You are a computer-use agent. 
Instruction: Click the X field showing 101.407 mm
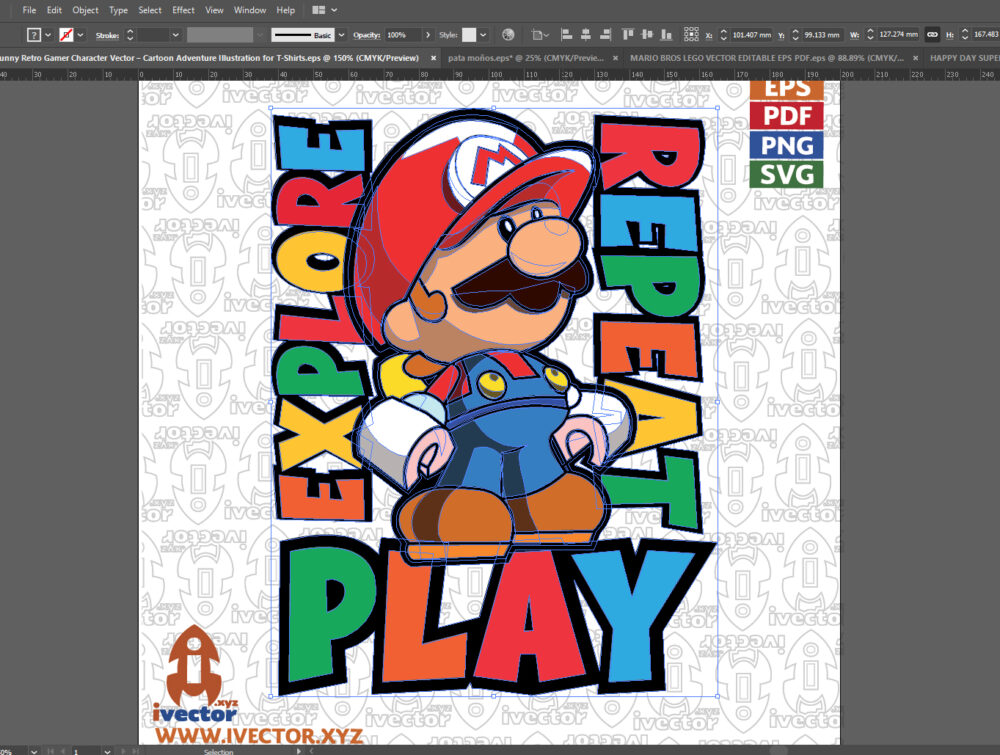752,35
